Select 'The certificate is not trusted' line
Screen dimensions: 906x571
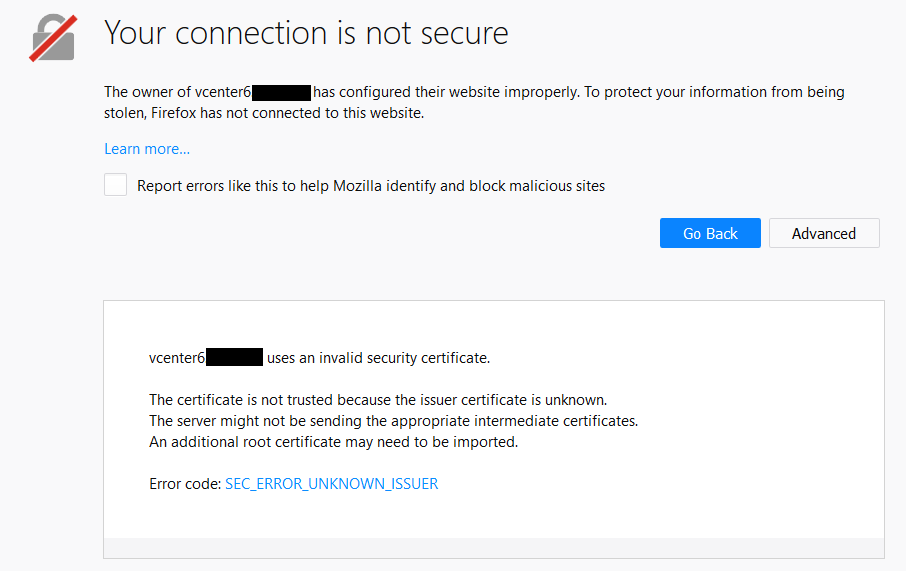click(x=378, y=400)
